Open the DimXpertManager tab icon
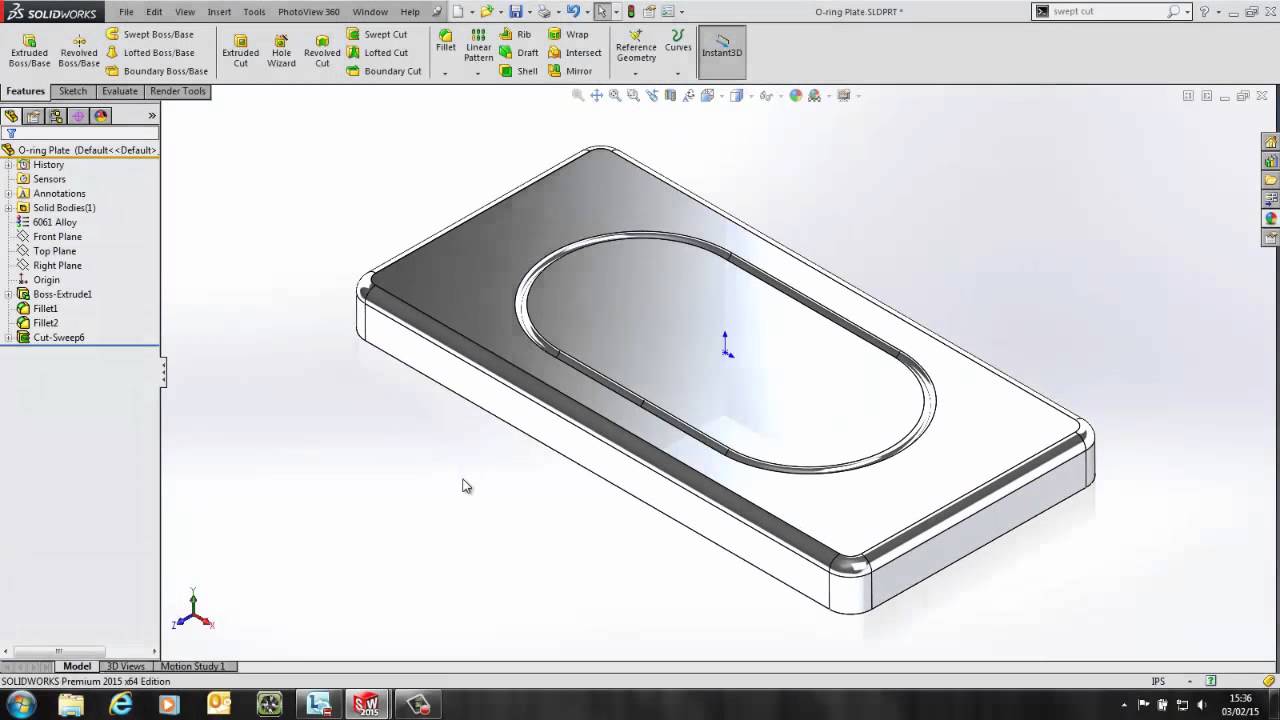 (78, 116)
